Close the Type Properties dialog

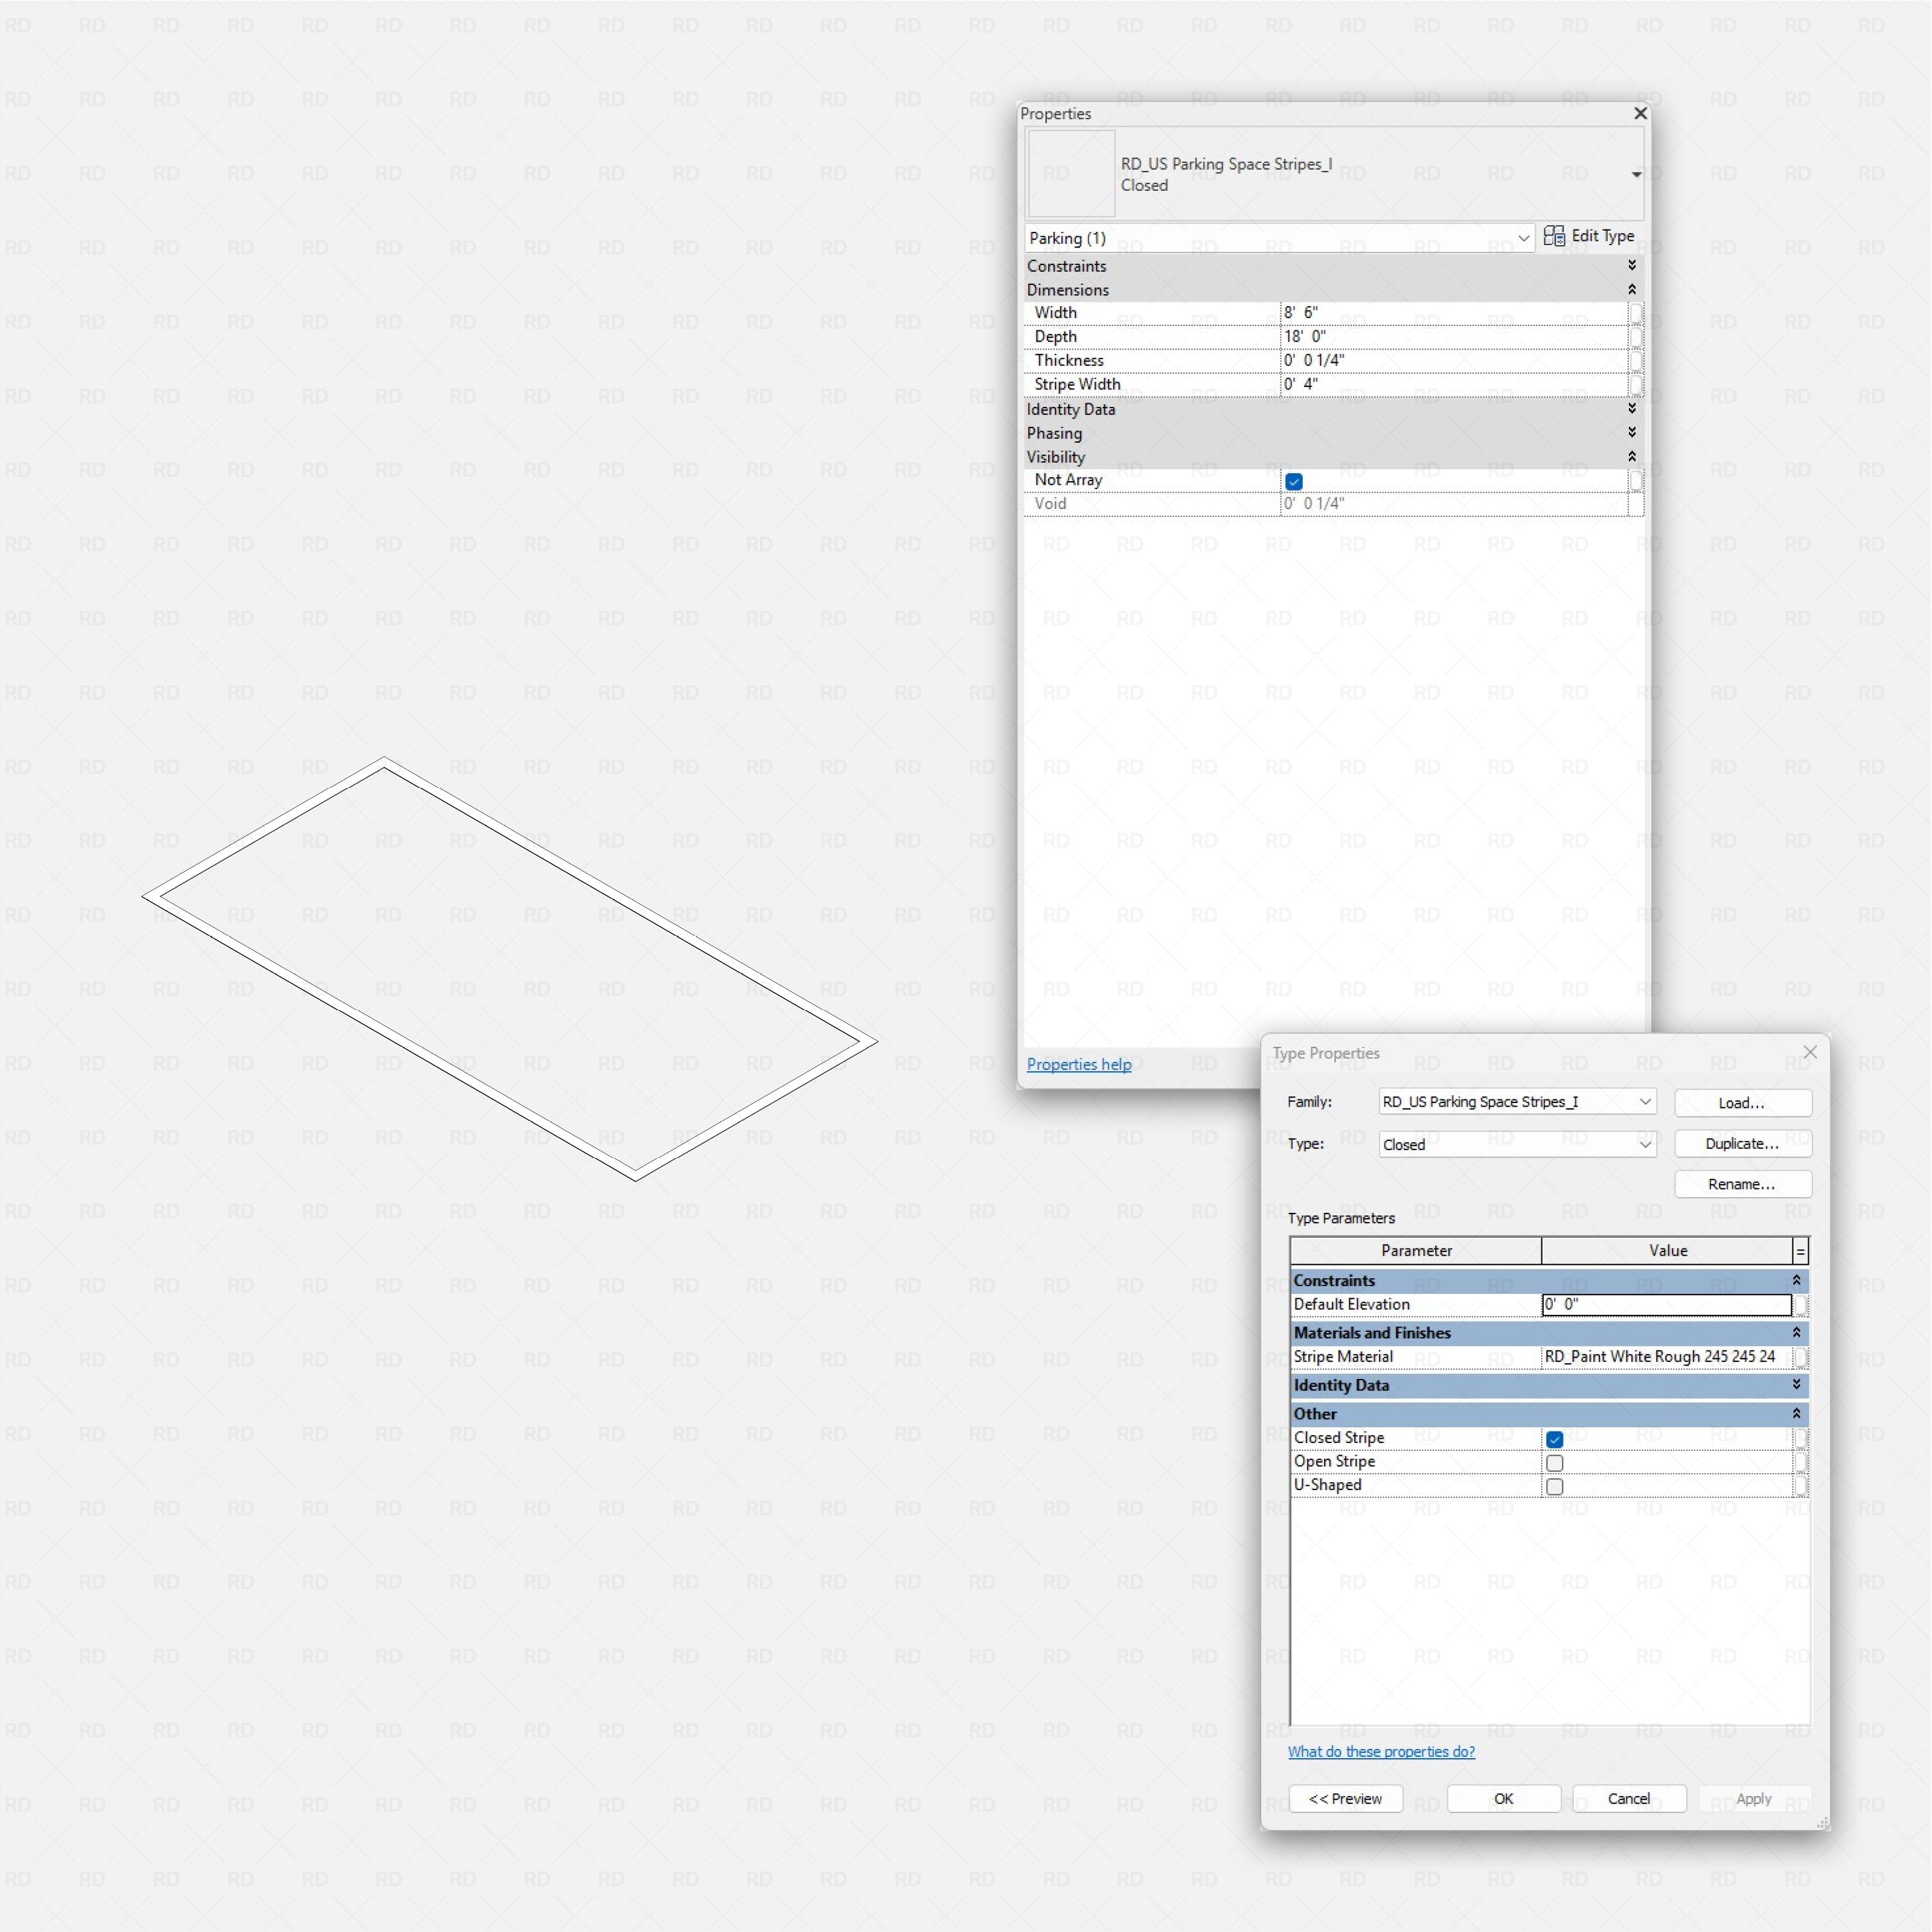tap(1810, 1052)
